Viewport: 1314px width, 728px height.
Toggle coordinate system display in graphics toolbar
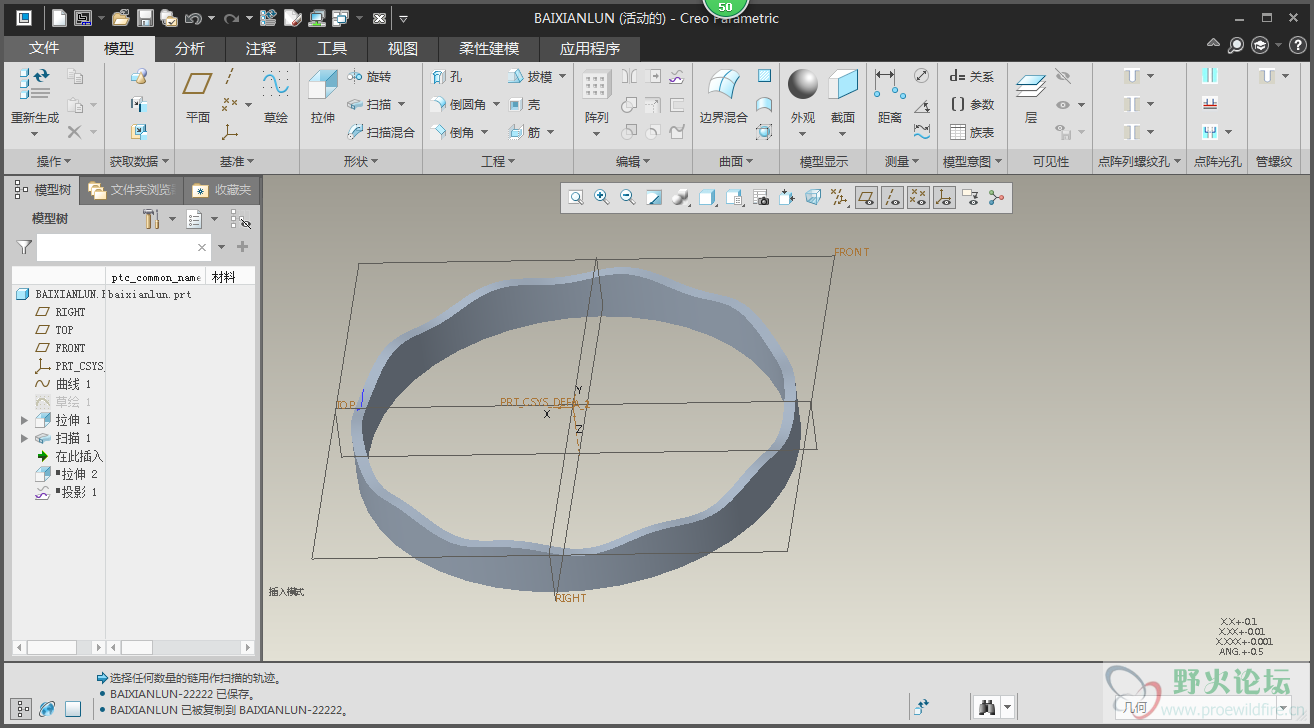944,198
